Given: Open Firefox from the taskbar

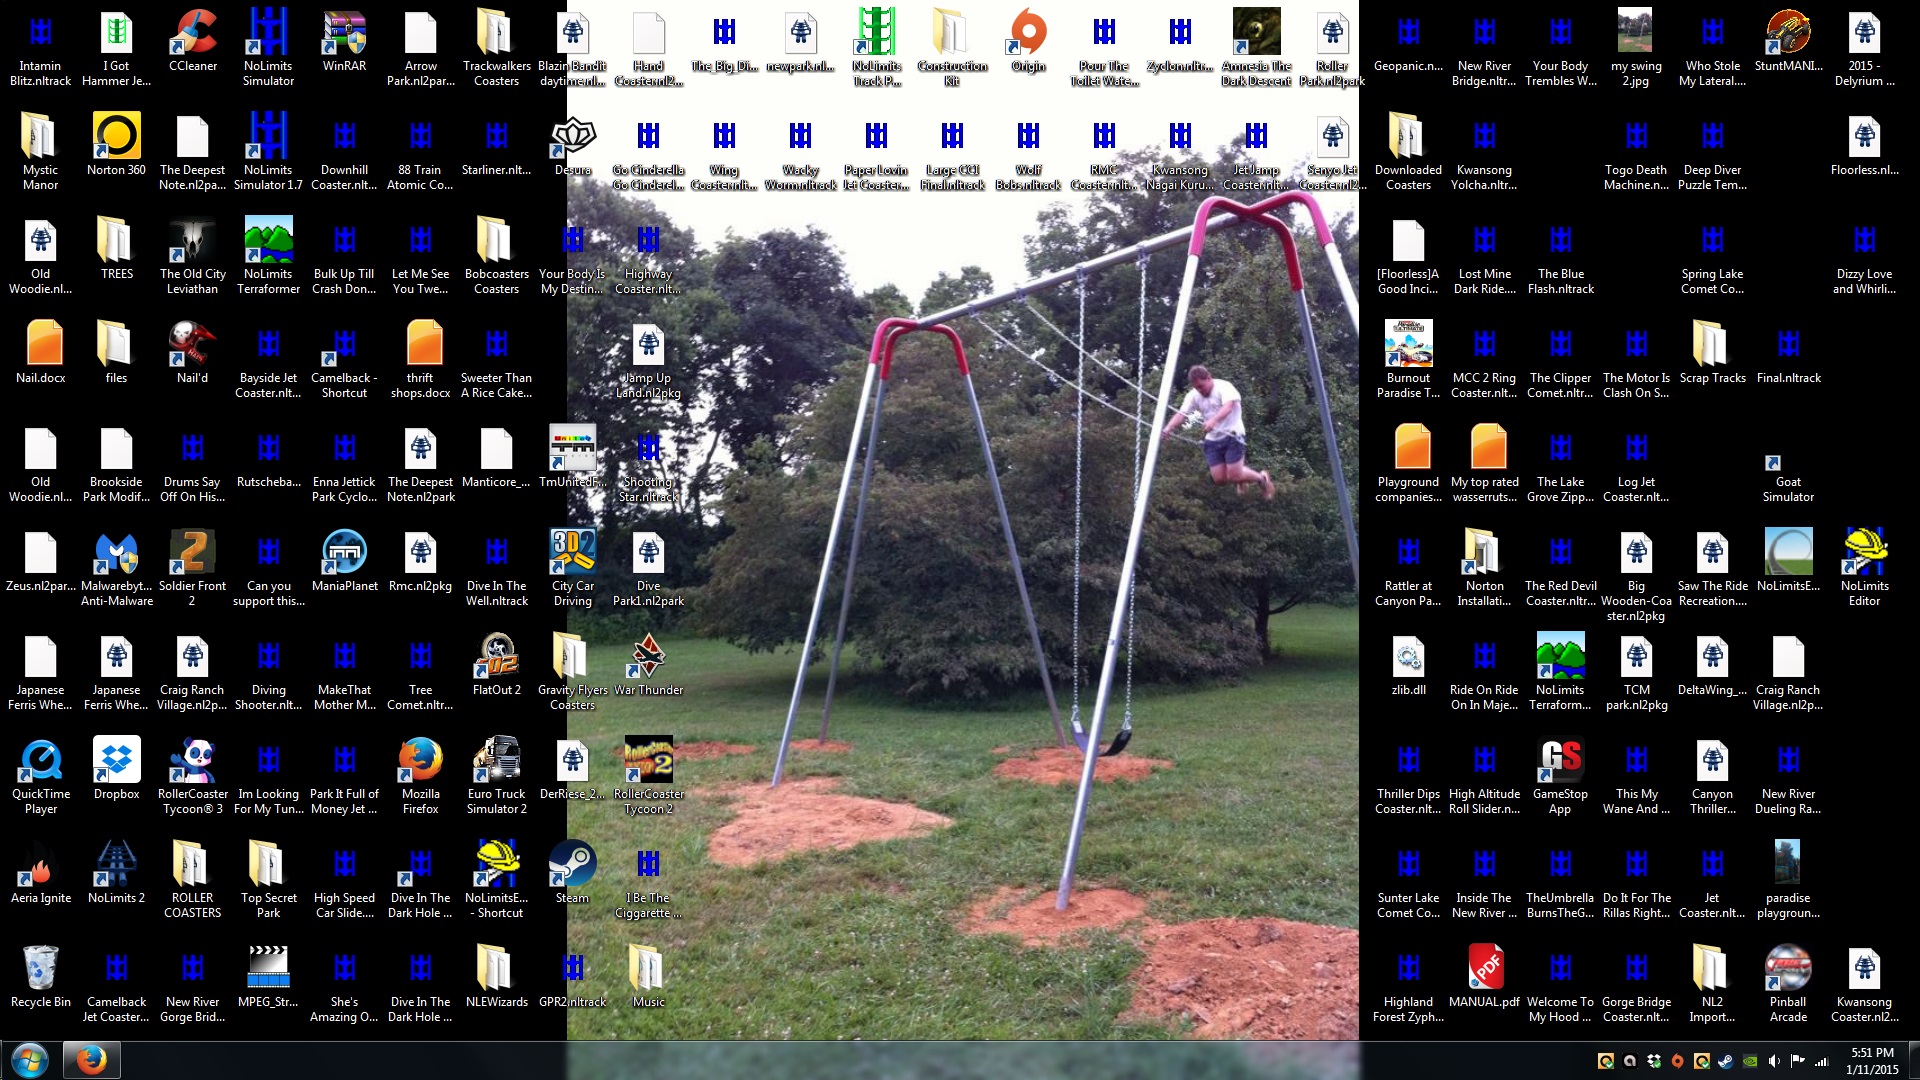Looking at the screenshot, I should click(x=91, y=1060).
